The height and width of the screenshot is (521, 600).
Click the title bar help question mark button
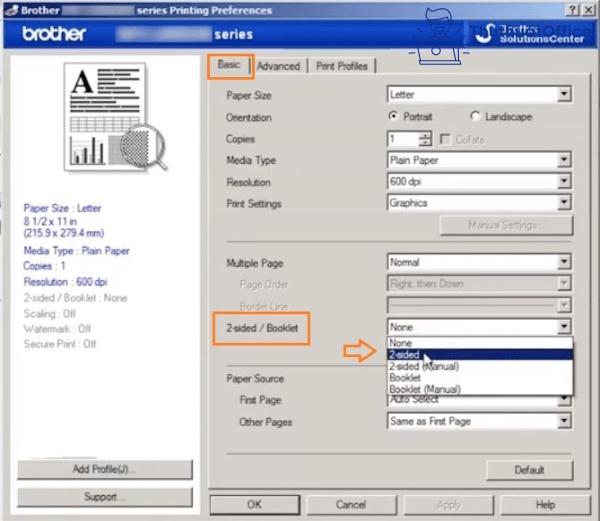572,10
